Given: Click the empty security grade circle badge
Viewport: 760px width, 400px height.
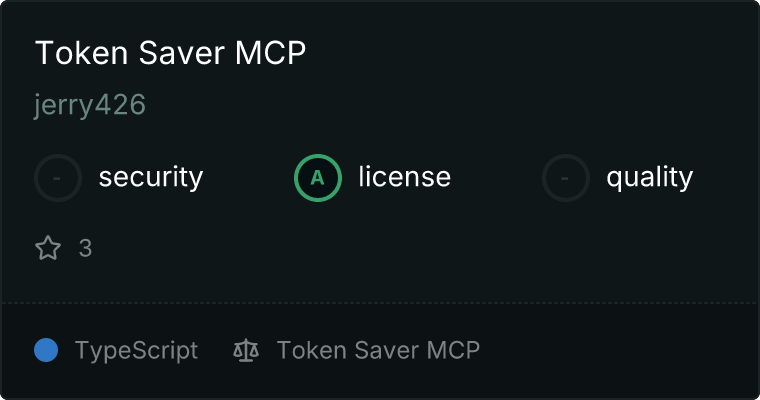Looking at the screenshot, I should pyautogui.click(x=58, y=178).
